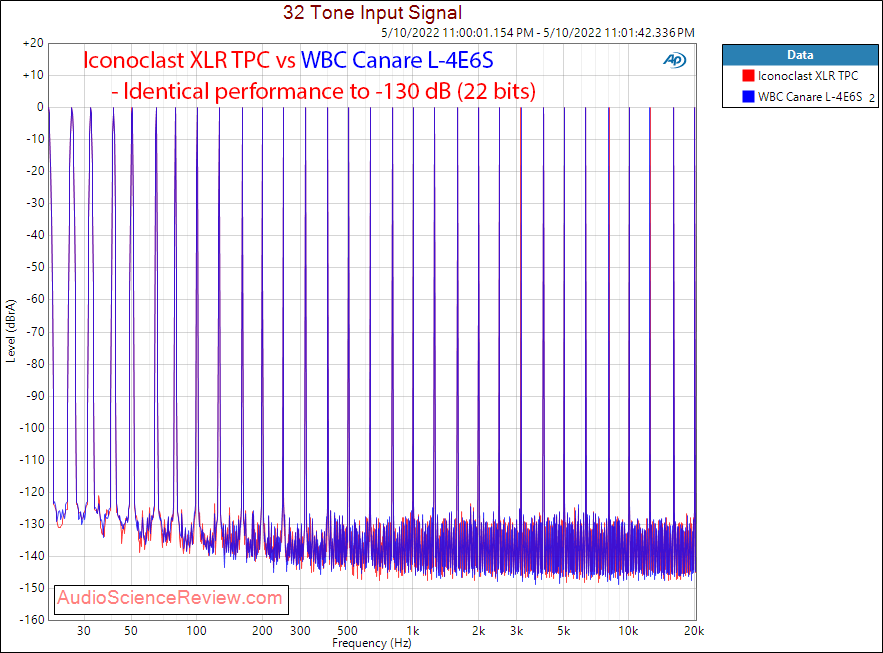Select the red Iconoclast XLR TPC legend swatch

748,75
